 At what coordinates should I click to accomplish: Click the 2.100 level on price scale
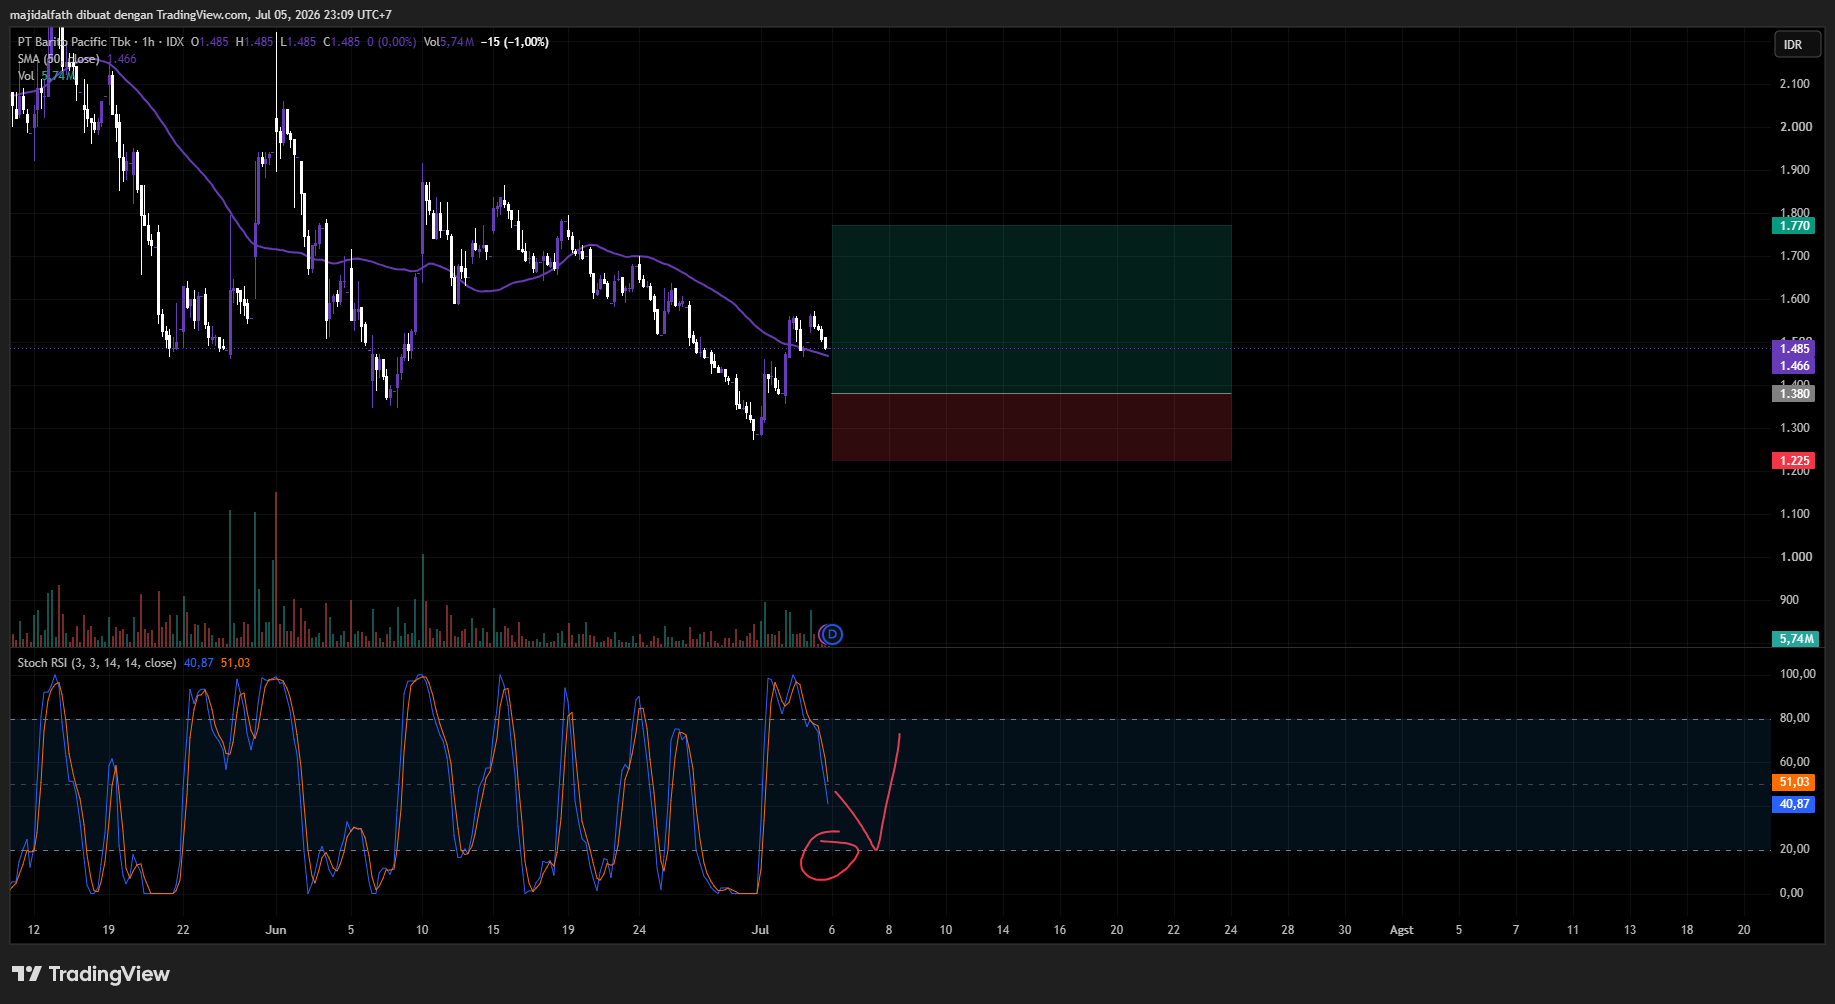(1794, 84)
